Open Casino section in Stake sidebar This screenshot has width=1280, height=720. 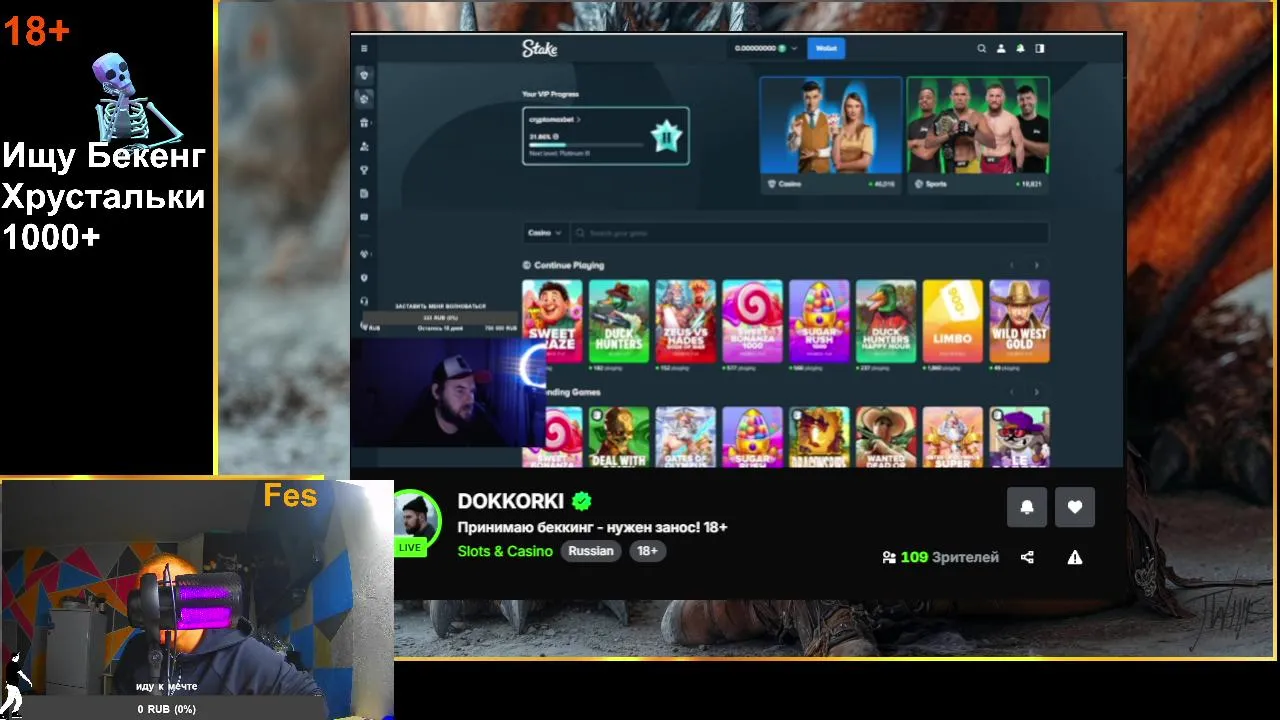coord(364,75)
